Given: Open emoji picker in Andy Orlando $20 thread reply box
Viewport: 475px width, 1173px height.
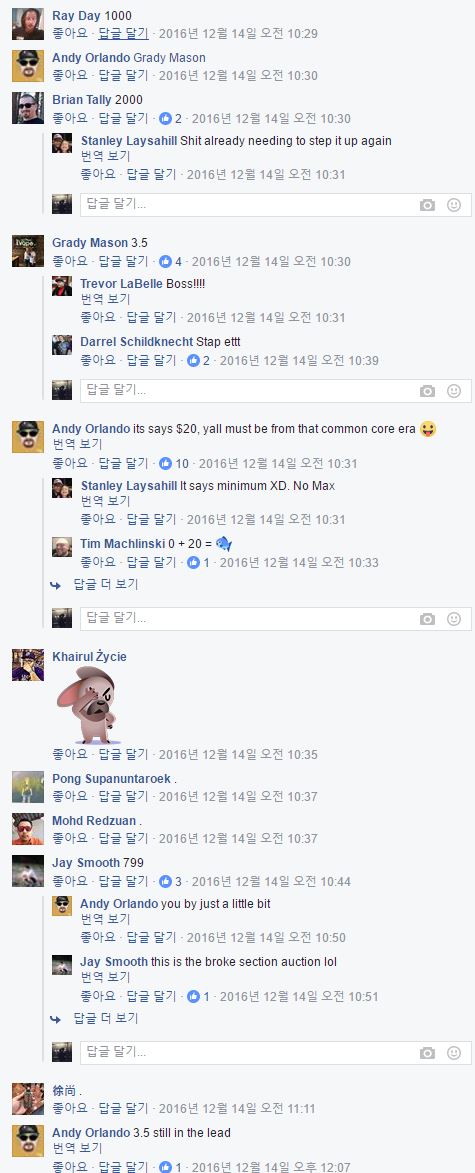Looking at the screenshot, I should coord(454,619).
